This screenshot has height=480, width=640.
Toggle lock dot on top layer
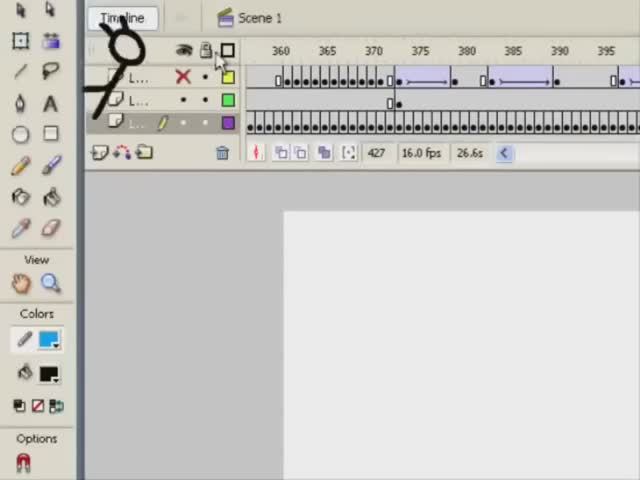pyautogui.click(x=205, y=77)
